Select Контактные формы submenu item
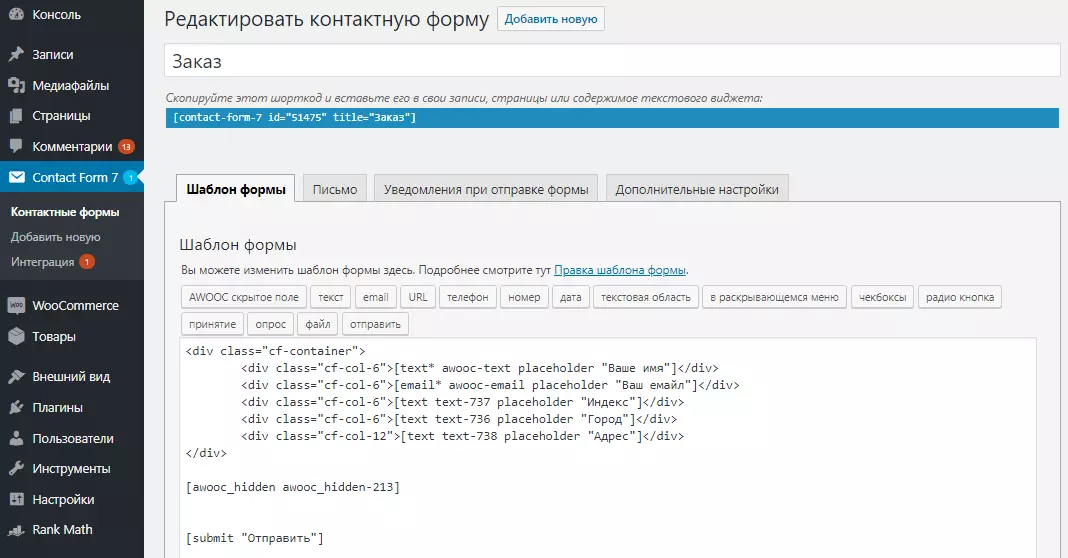Image resolution: width=1068 pixels, height=558 pixels. click(65, 212)
